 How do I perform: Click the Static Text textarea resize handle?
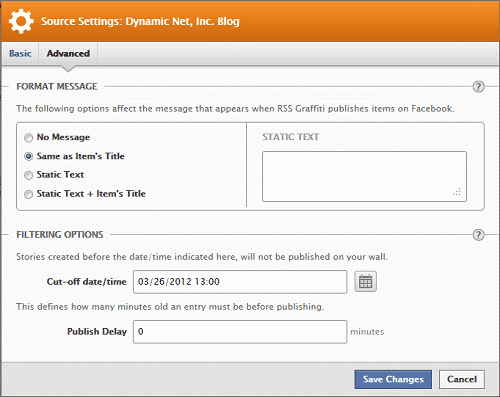point(457,192)
